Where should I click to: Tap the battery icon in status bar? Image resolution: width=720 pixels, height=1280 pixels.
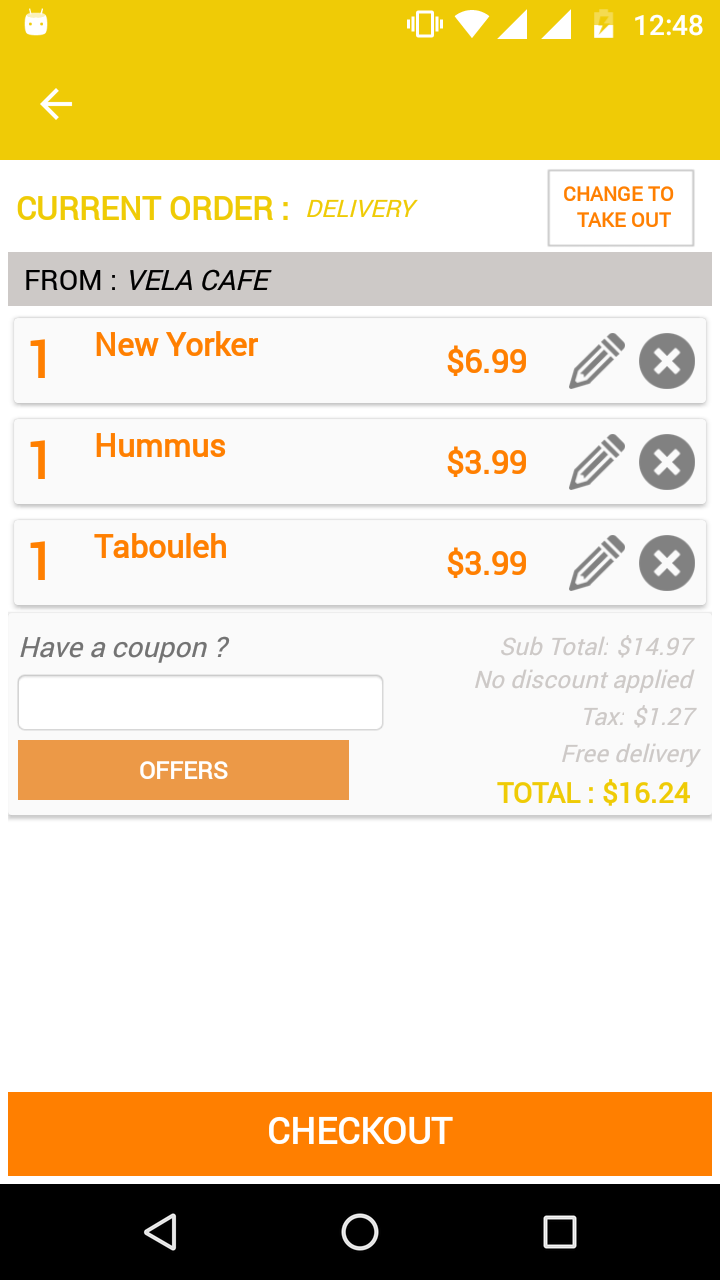pyautogui.click(x=603, y=24)
